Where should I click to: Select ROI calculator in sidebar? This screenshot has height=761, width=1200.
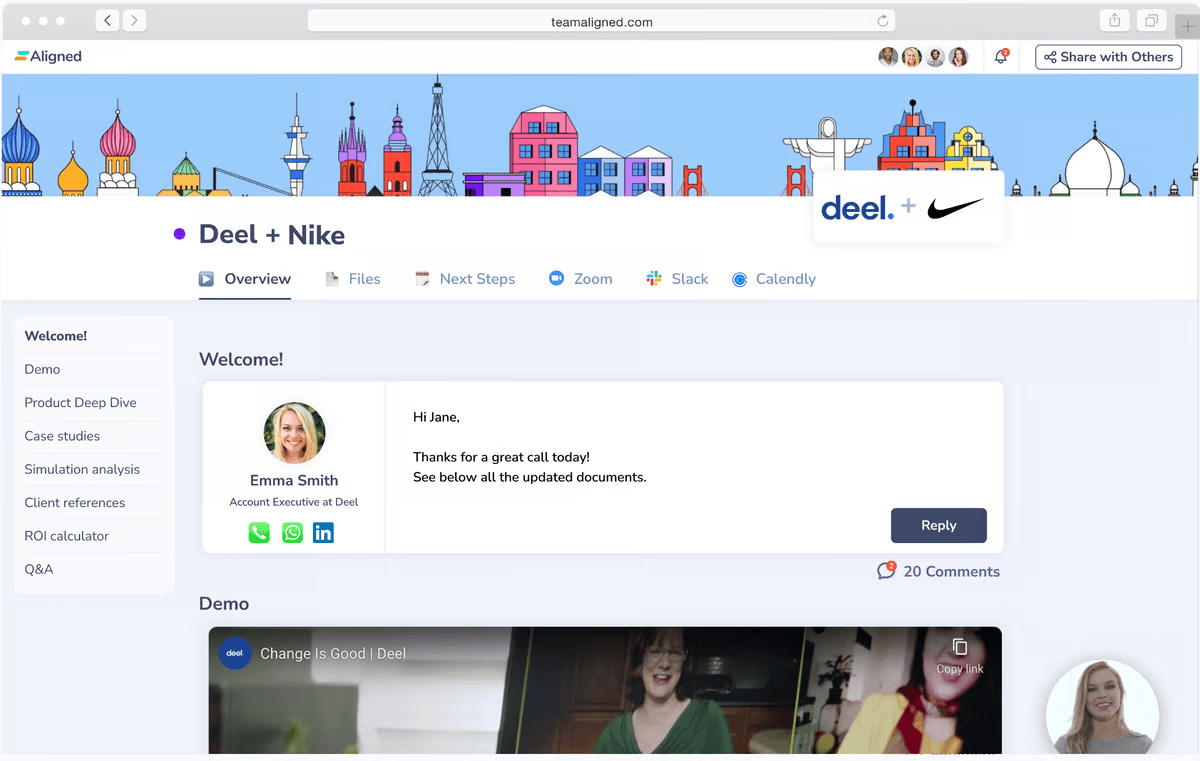67,536
